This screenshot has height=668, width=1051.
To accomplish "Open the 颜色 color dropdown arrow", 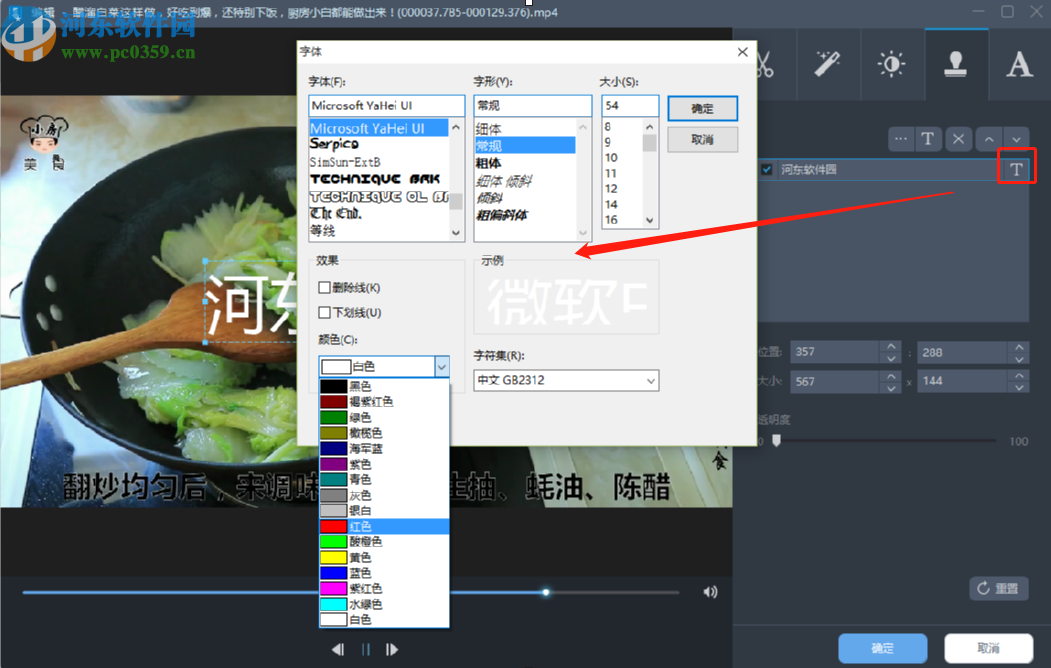I will (441, 366).
